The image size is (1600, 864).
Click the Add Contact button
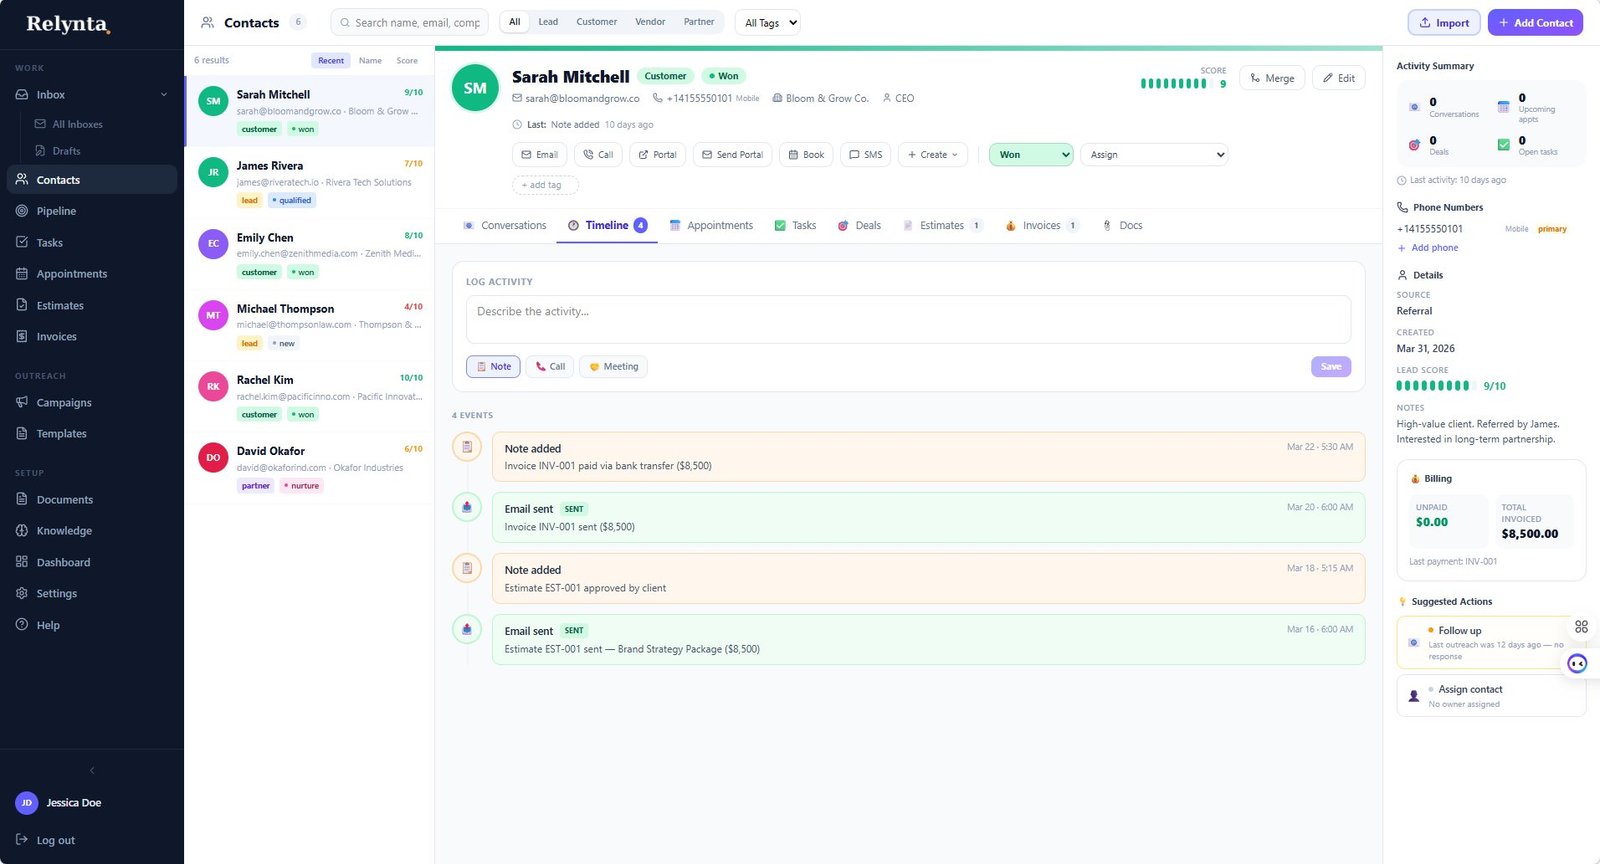[x=1534, y=23]
